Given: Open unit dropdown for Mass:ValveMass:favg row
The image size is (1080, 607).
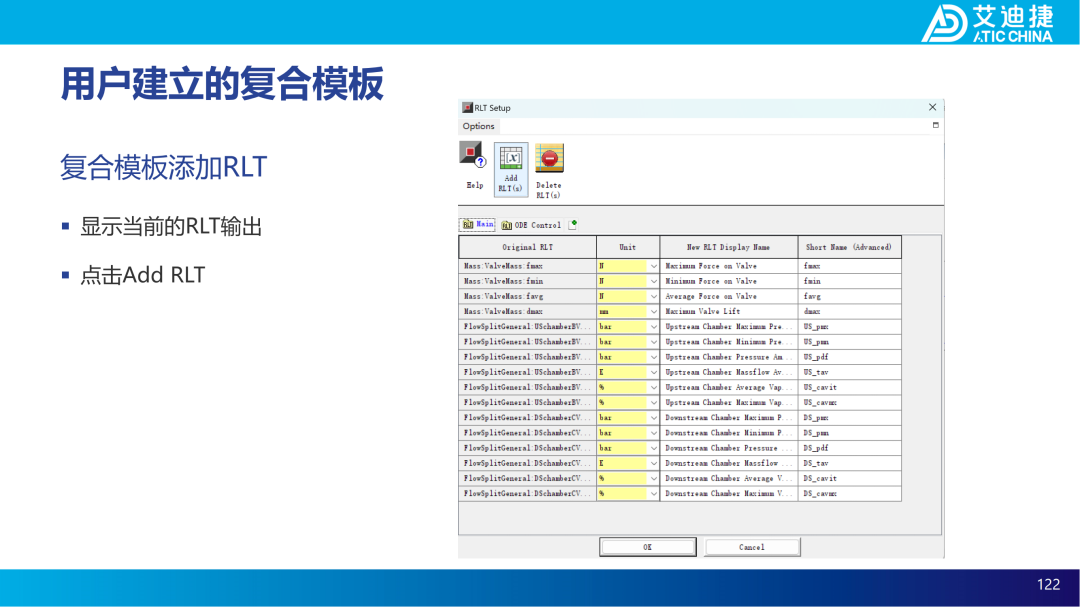Looking at the screenshot, I should coord(653,296).
